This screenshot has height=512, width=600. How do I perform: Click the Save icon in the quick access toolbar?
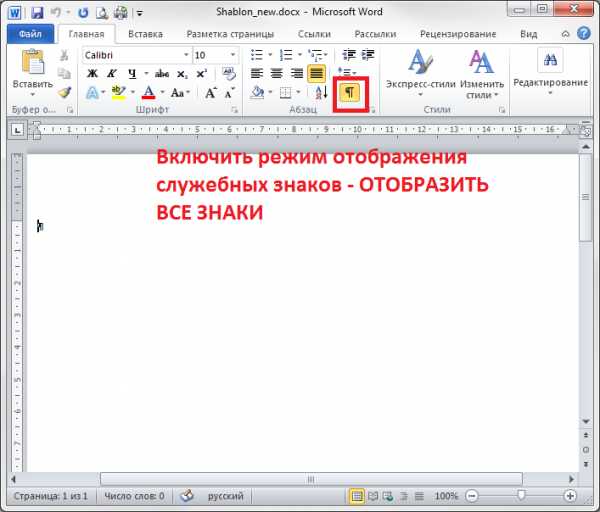[x=37, y=13]
